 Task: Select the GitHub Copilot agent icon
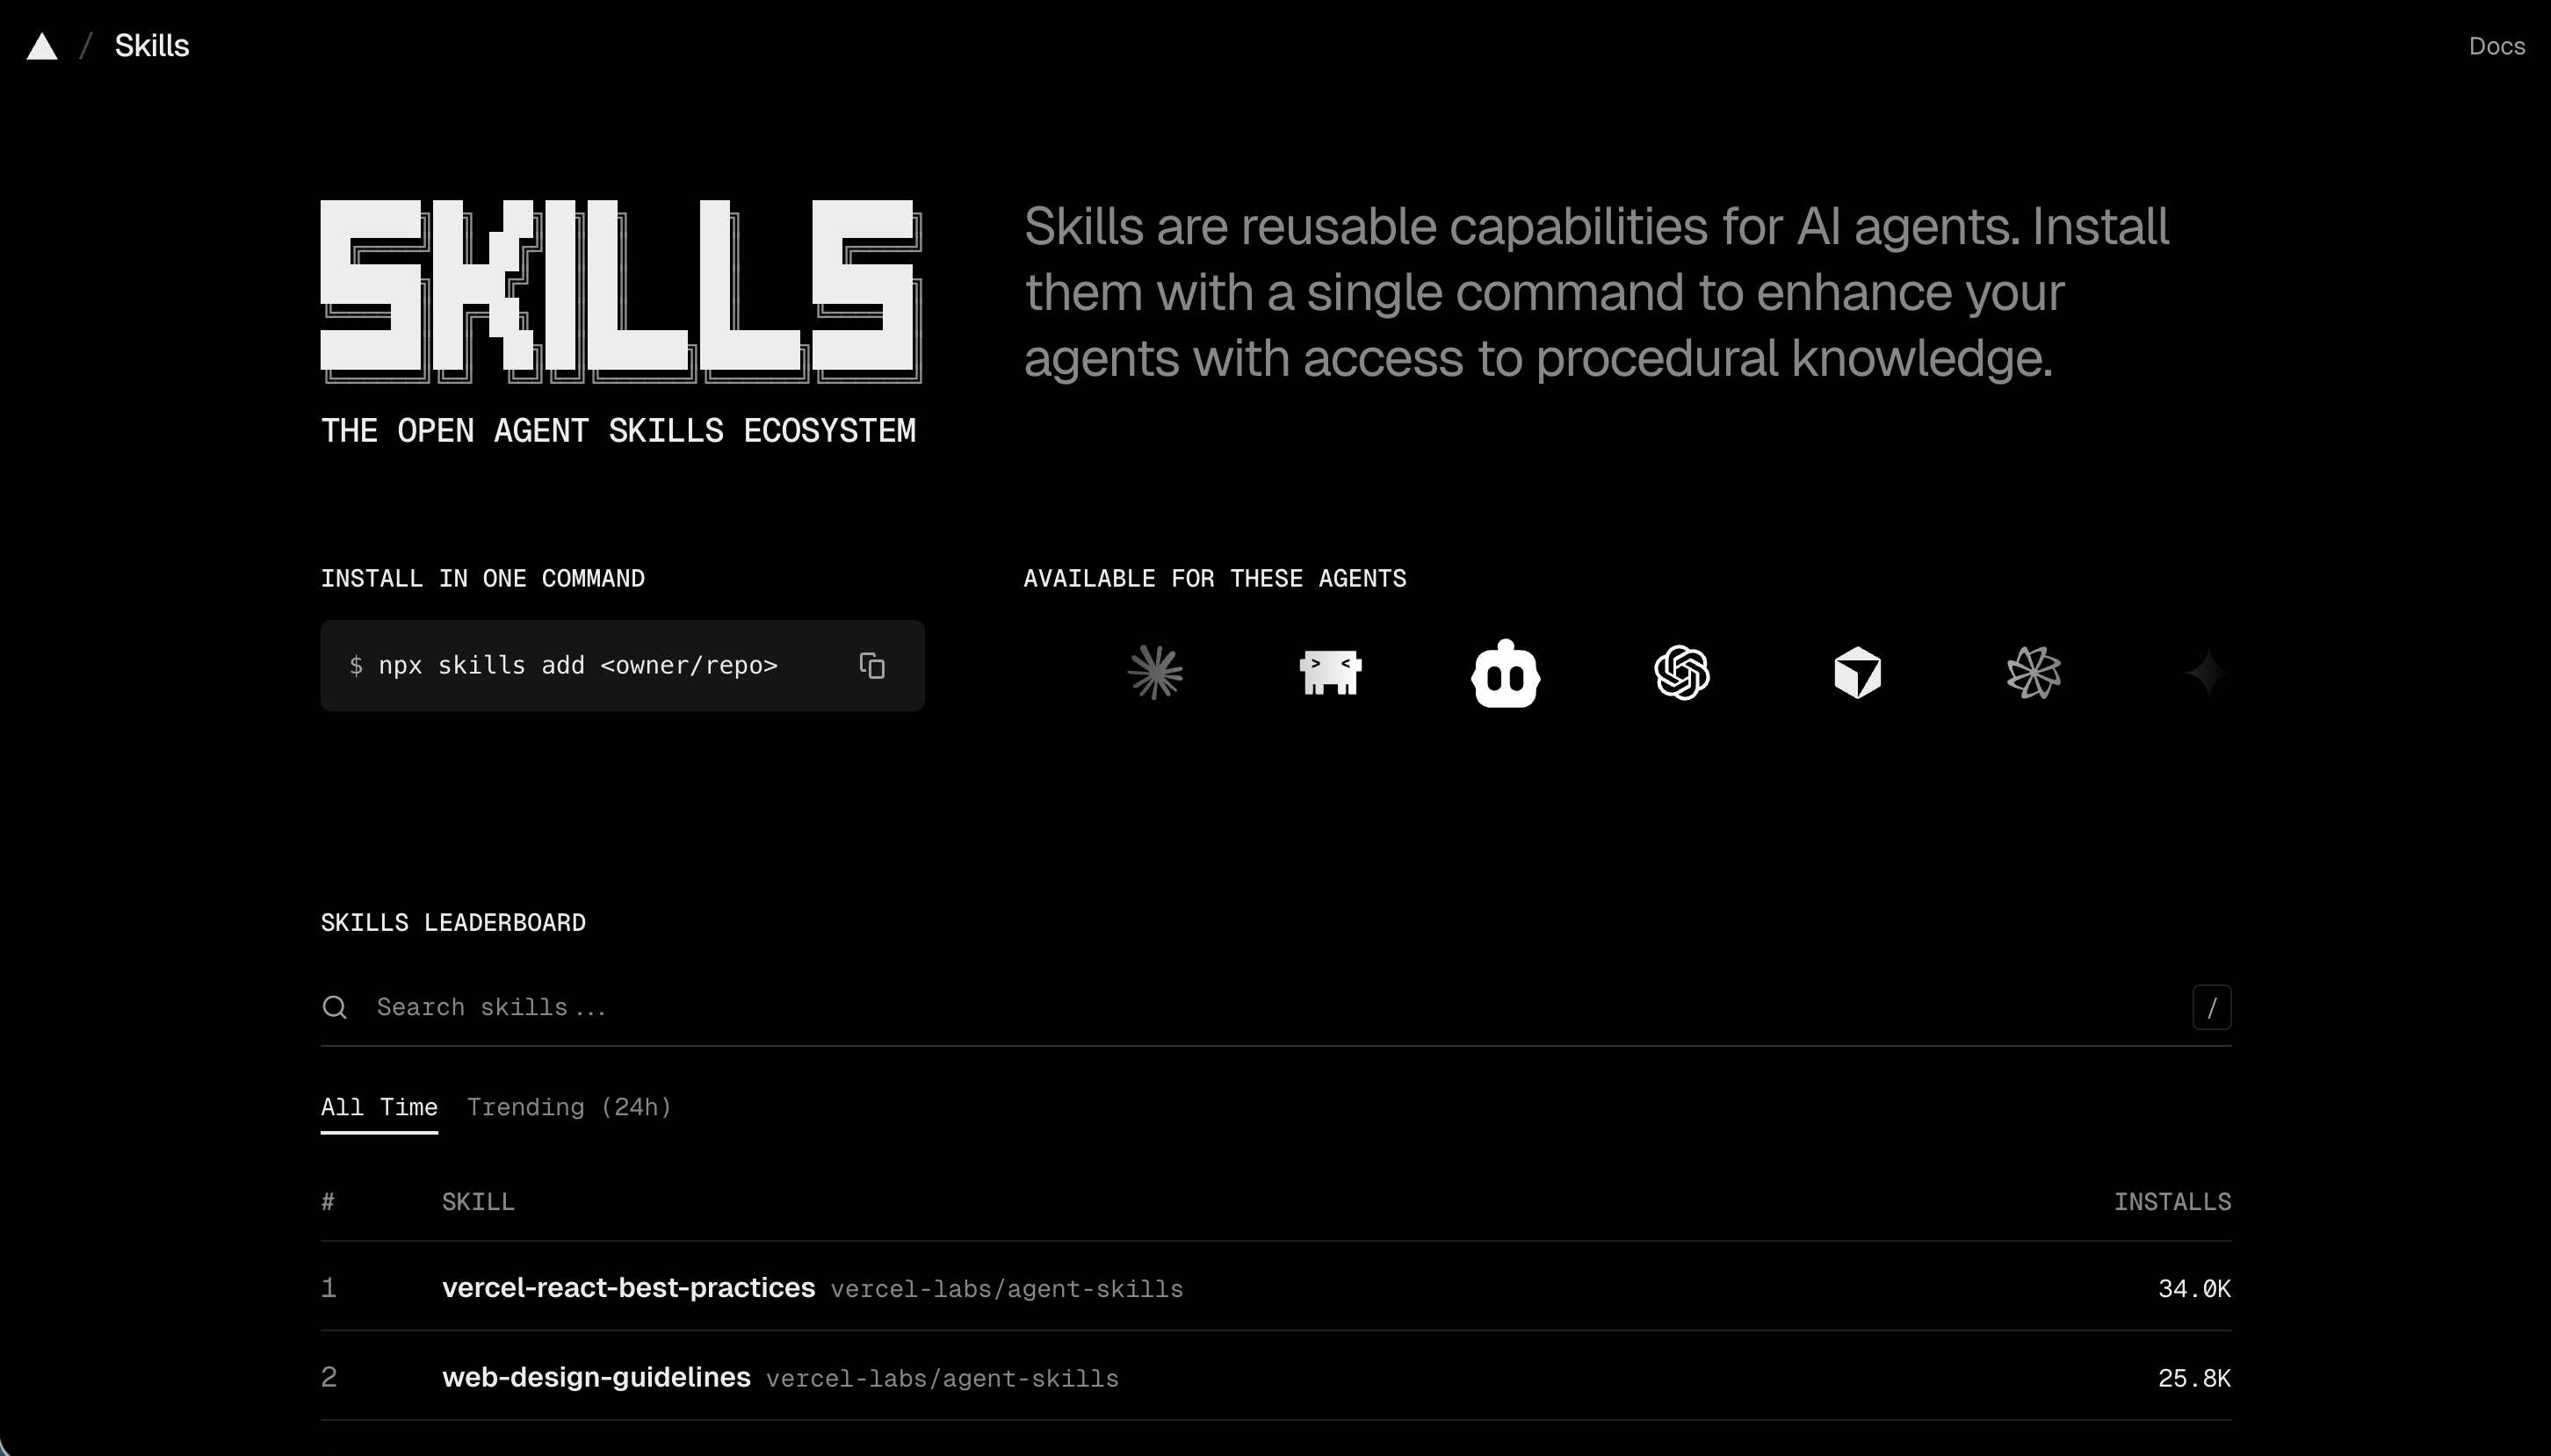coord(1505,673)
